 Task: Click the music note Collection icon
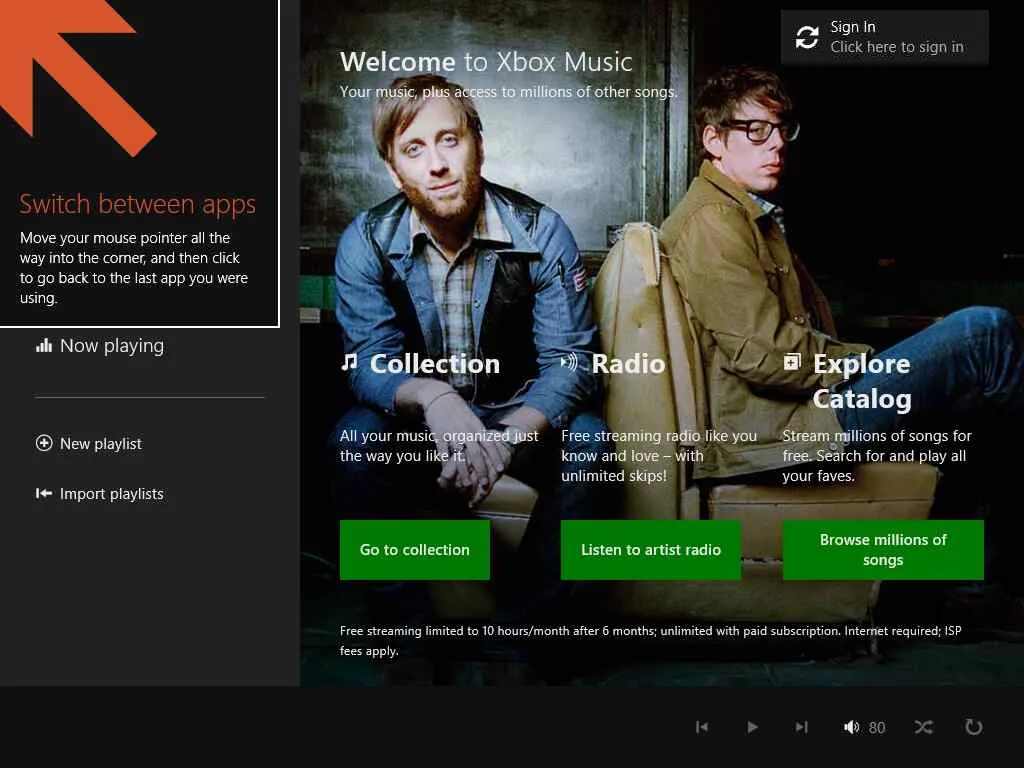(x=349, y=362)
